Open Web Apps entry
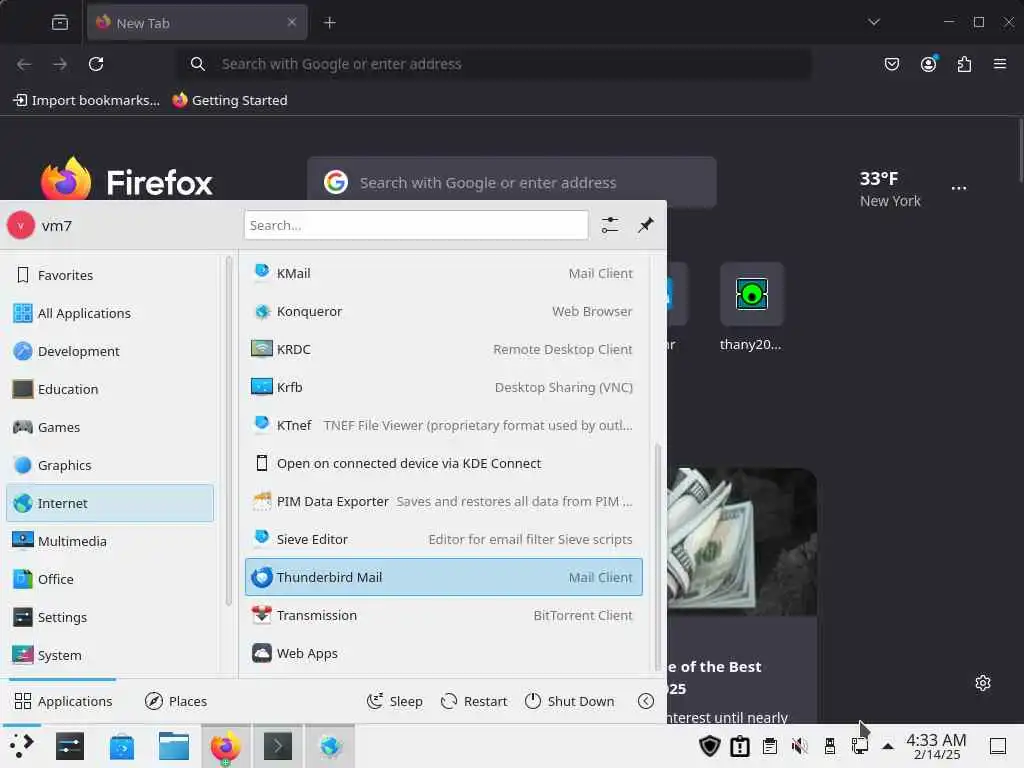Screen dimensions: 1024x768 (x=443, y=653)
